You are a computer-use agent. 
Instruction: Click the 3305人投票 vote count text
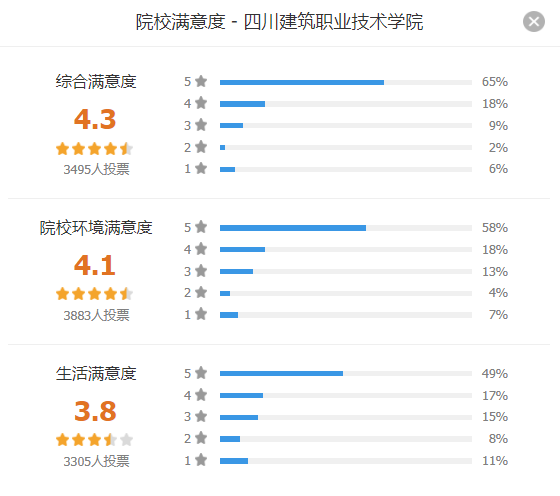click(x=96, y=461)
